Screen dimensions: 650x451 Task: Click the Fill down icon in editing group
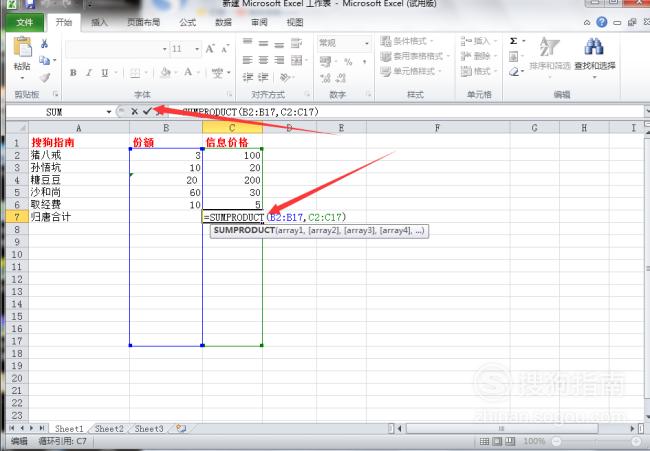[514, 56]
